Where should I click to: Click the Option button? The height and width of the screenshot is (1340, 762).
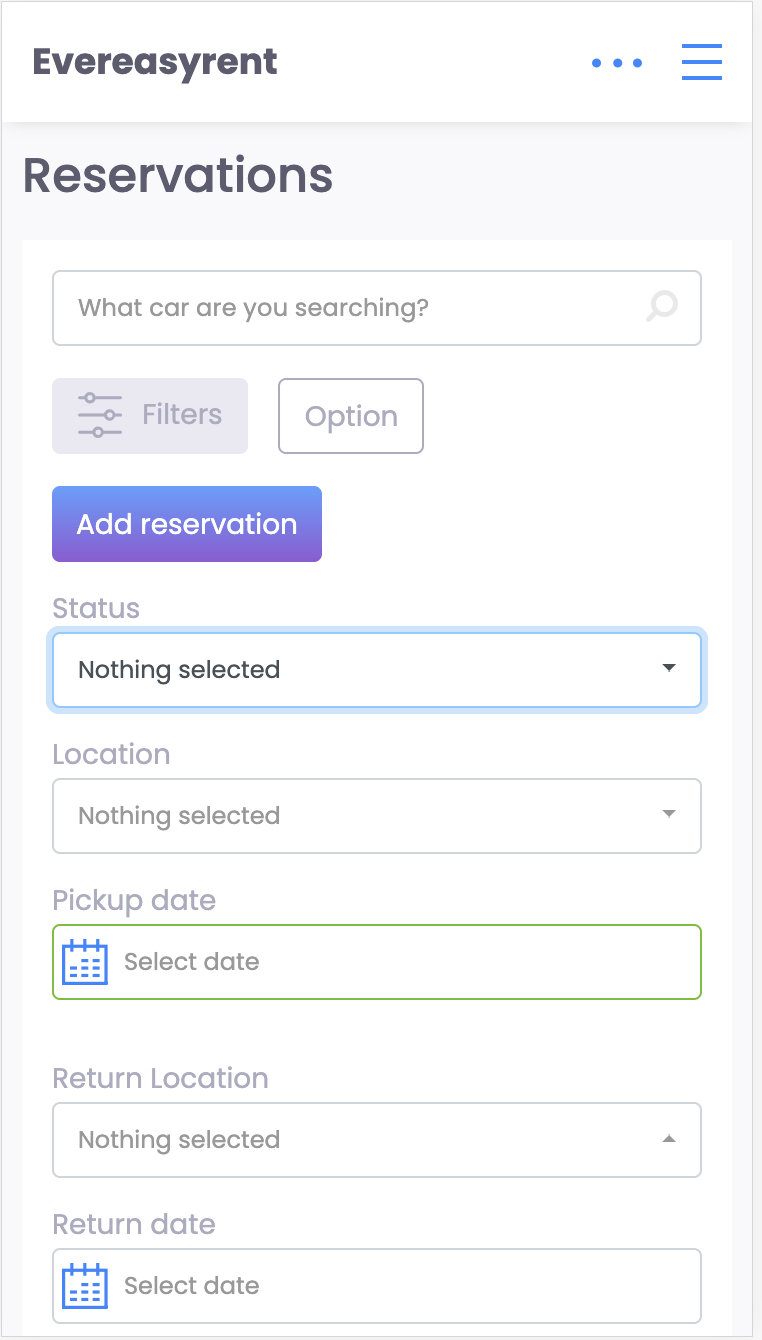[x=351, y=416]
